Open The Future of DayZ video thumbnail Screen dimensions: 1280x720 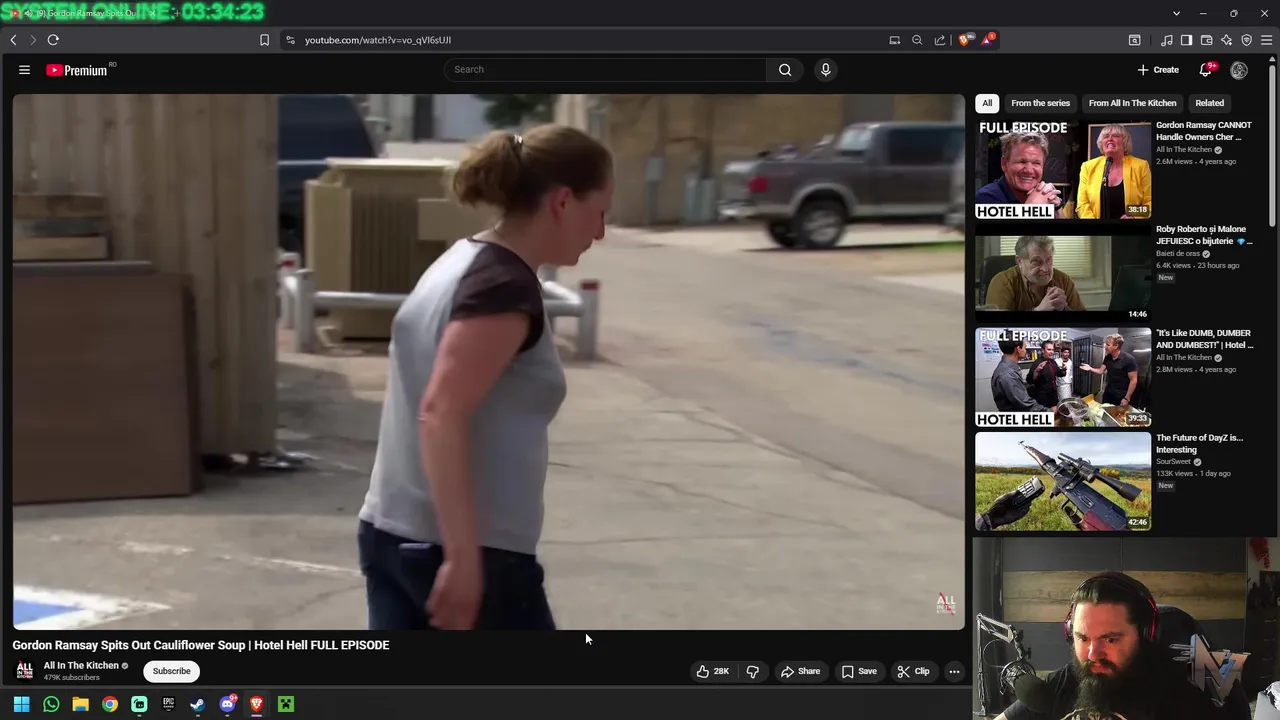[x=1063, y=481]
